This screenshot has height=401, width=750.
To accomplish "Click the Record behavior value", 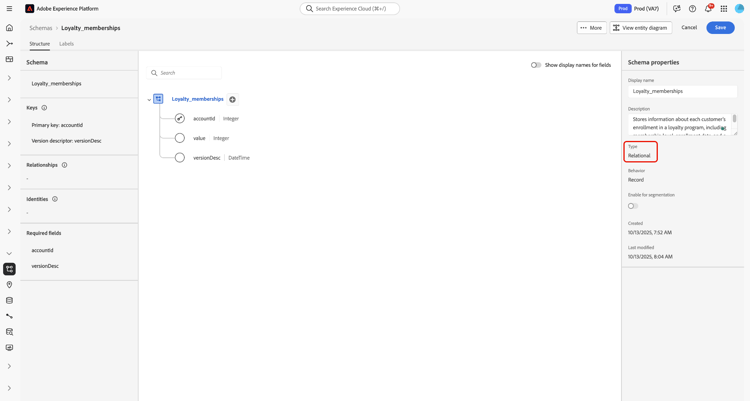I will point(636,180).
